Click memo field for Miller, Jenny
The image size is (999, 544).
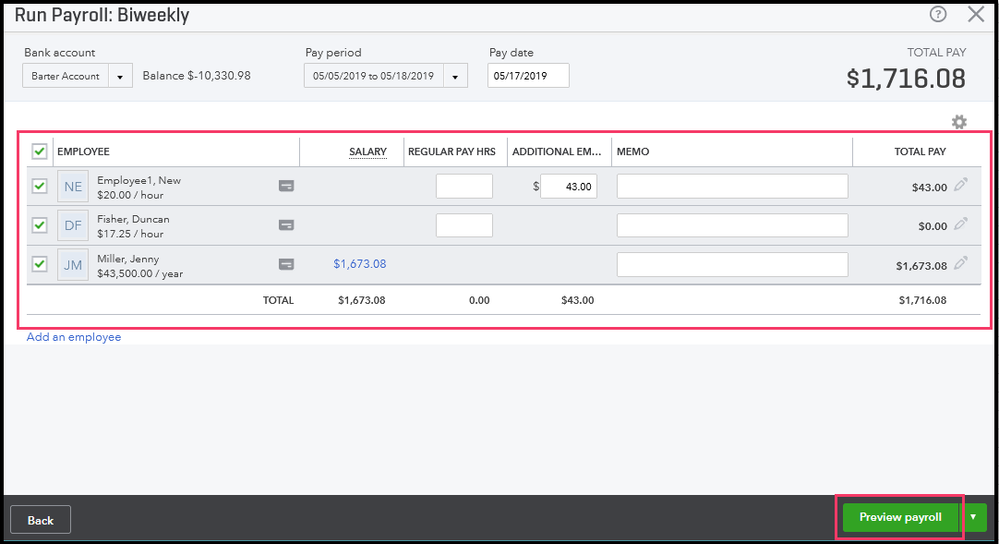pyautogui.click(x=732, y=264)
